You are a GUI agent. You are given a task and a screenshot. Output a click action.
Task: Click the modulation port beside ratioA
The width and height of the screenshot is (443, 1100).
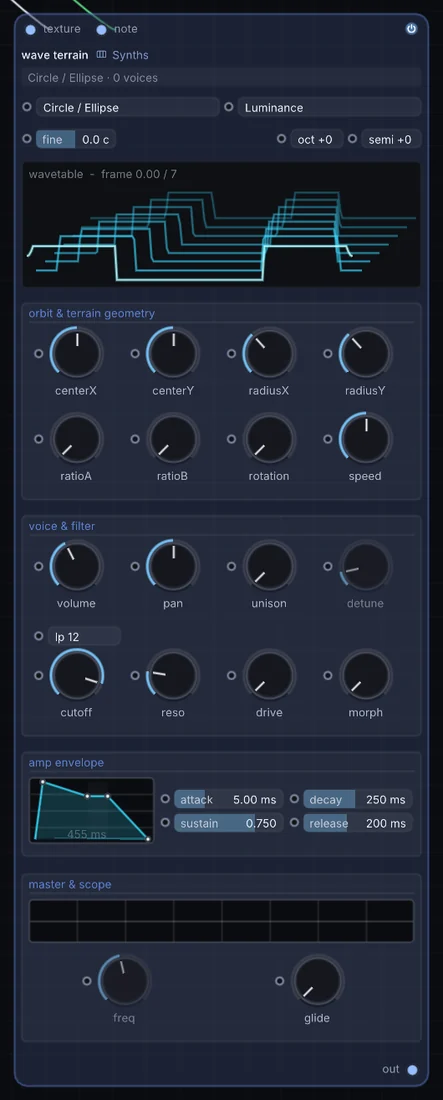(x=39, y=439)
